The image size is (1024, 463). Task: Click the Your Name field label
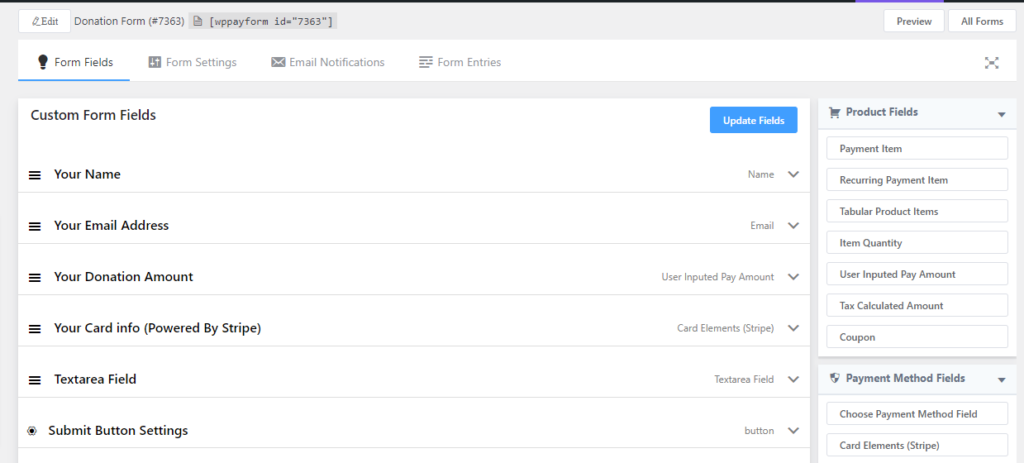tap(87, 174)
